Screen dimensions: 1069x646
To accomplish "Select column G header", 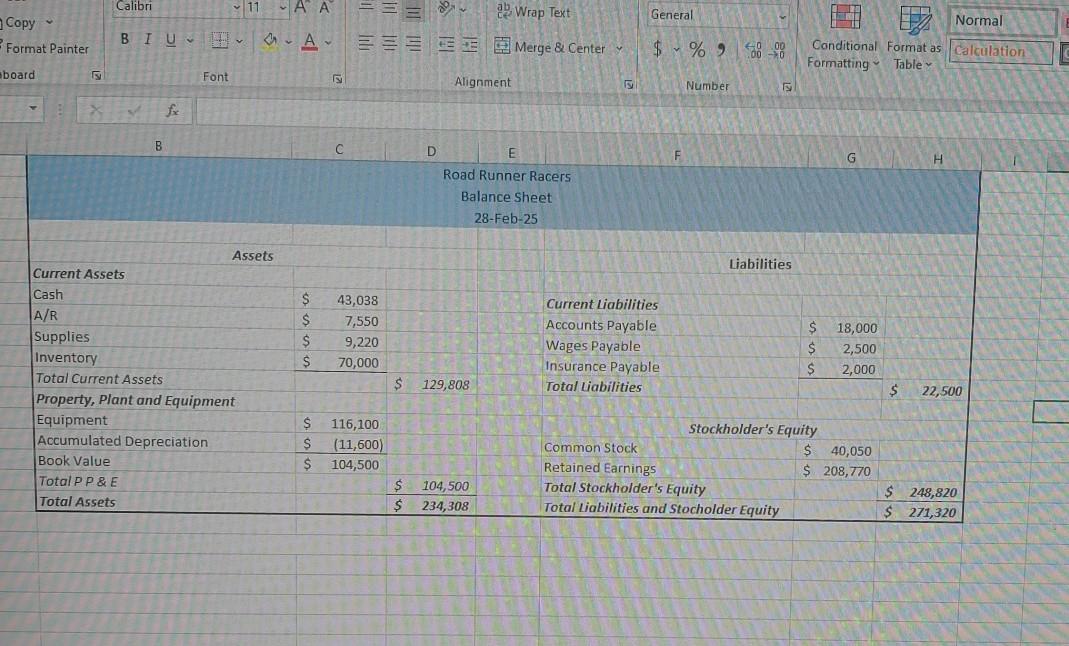I will tap(850, 158).
